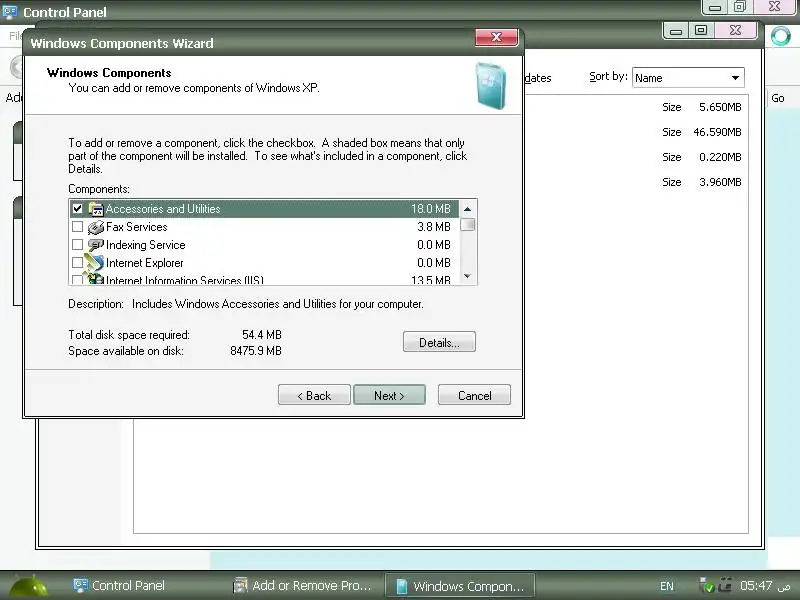Click the Control Panel title bar icon
Screen dimensions: 800x600
click(x=10, y=11)
